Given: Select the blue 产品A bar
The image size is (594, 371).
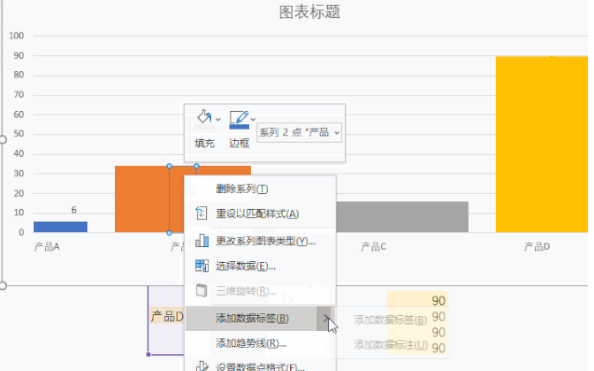Looking at the screenshot, I should tap(61, 227).
